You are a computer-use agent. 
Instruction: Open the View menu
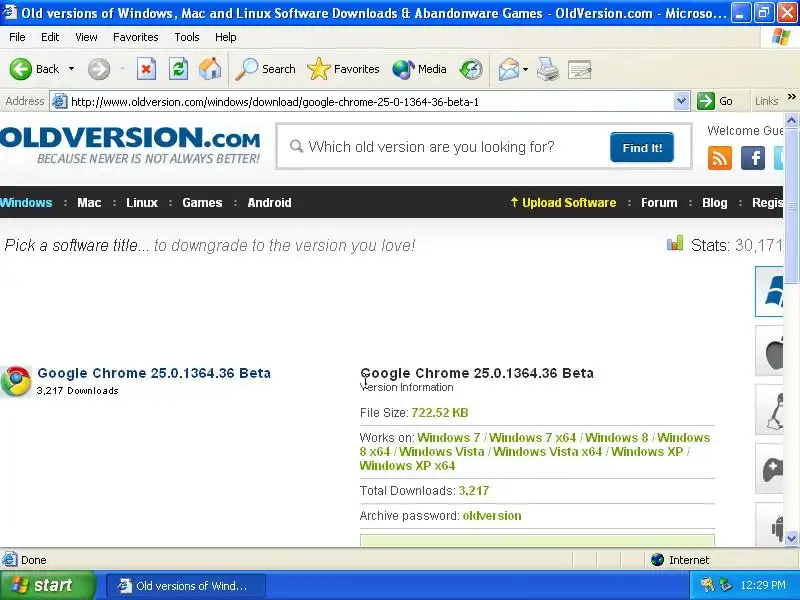pyautogui.click(x=86, y=37)
